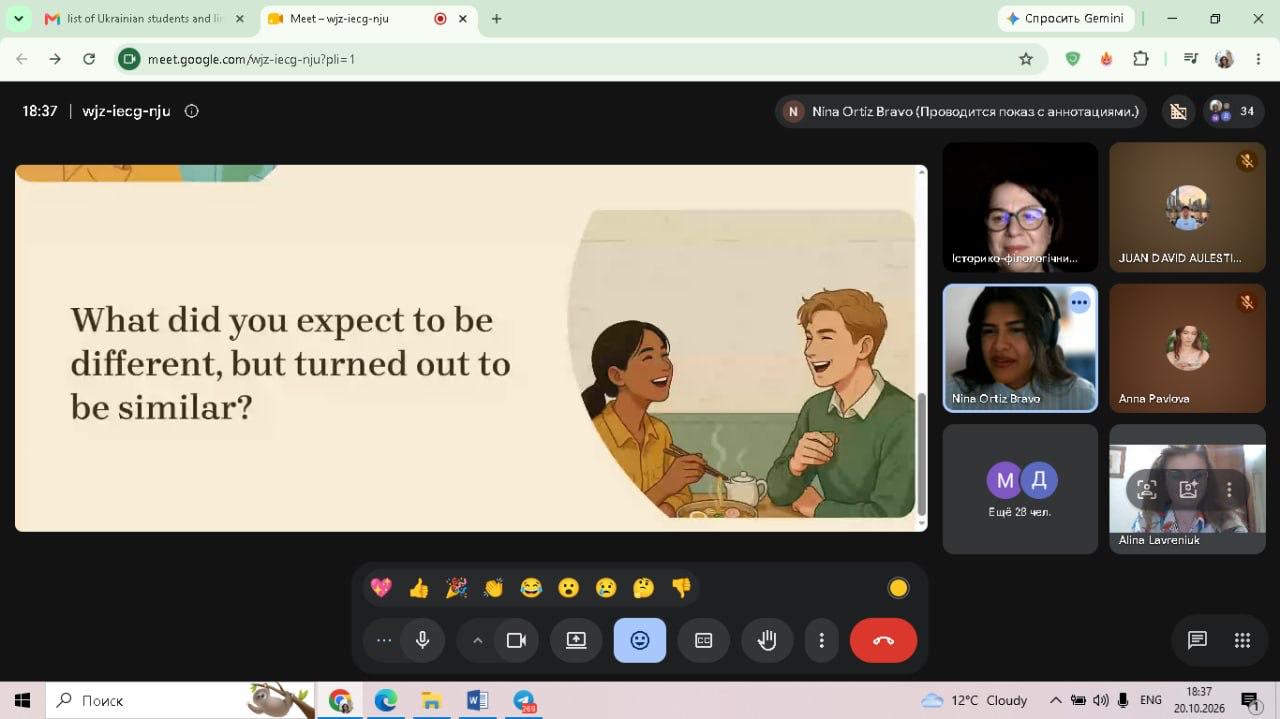
Task: Switch to the Gmail Ukrainian students tab
Action: coord(144,19)
